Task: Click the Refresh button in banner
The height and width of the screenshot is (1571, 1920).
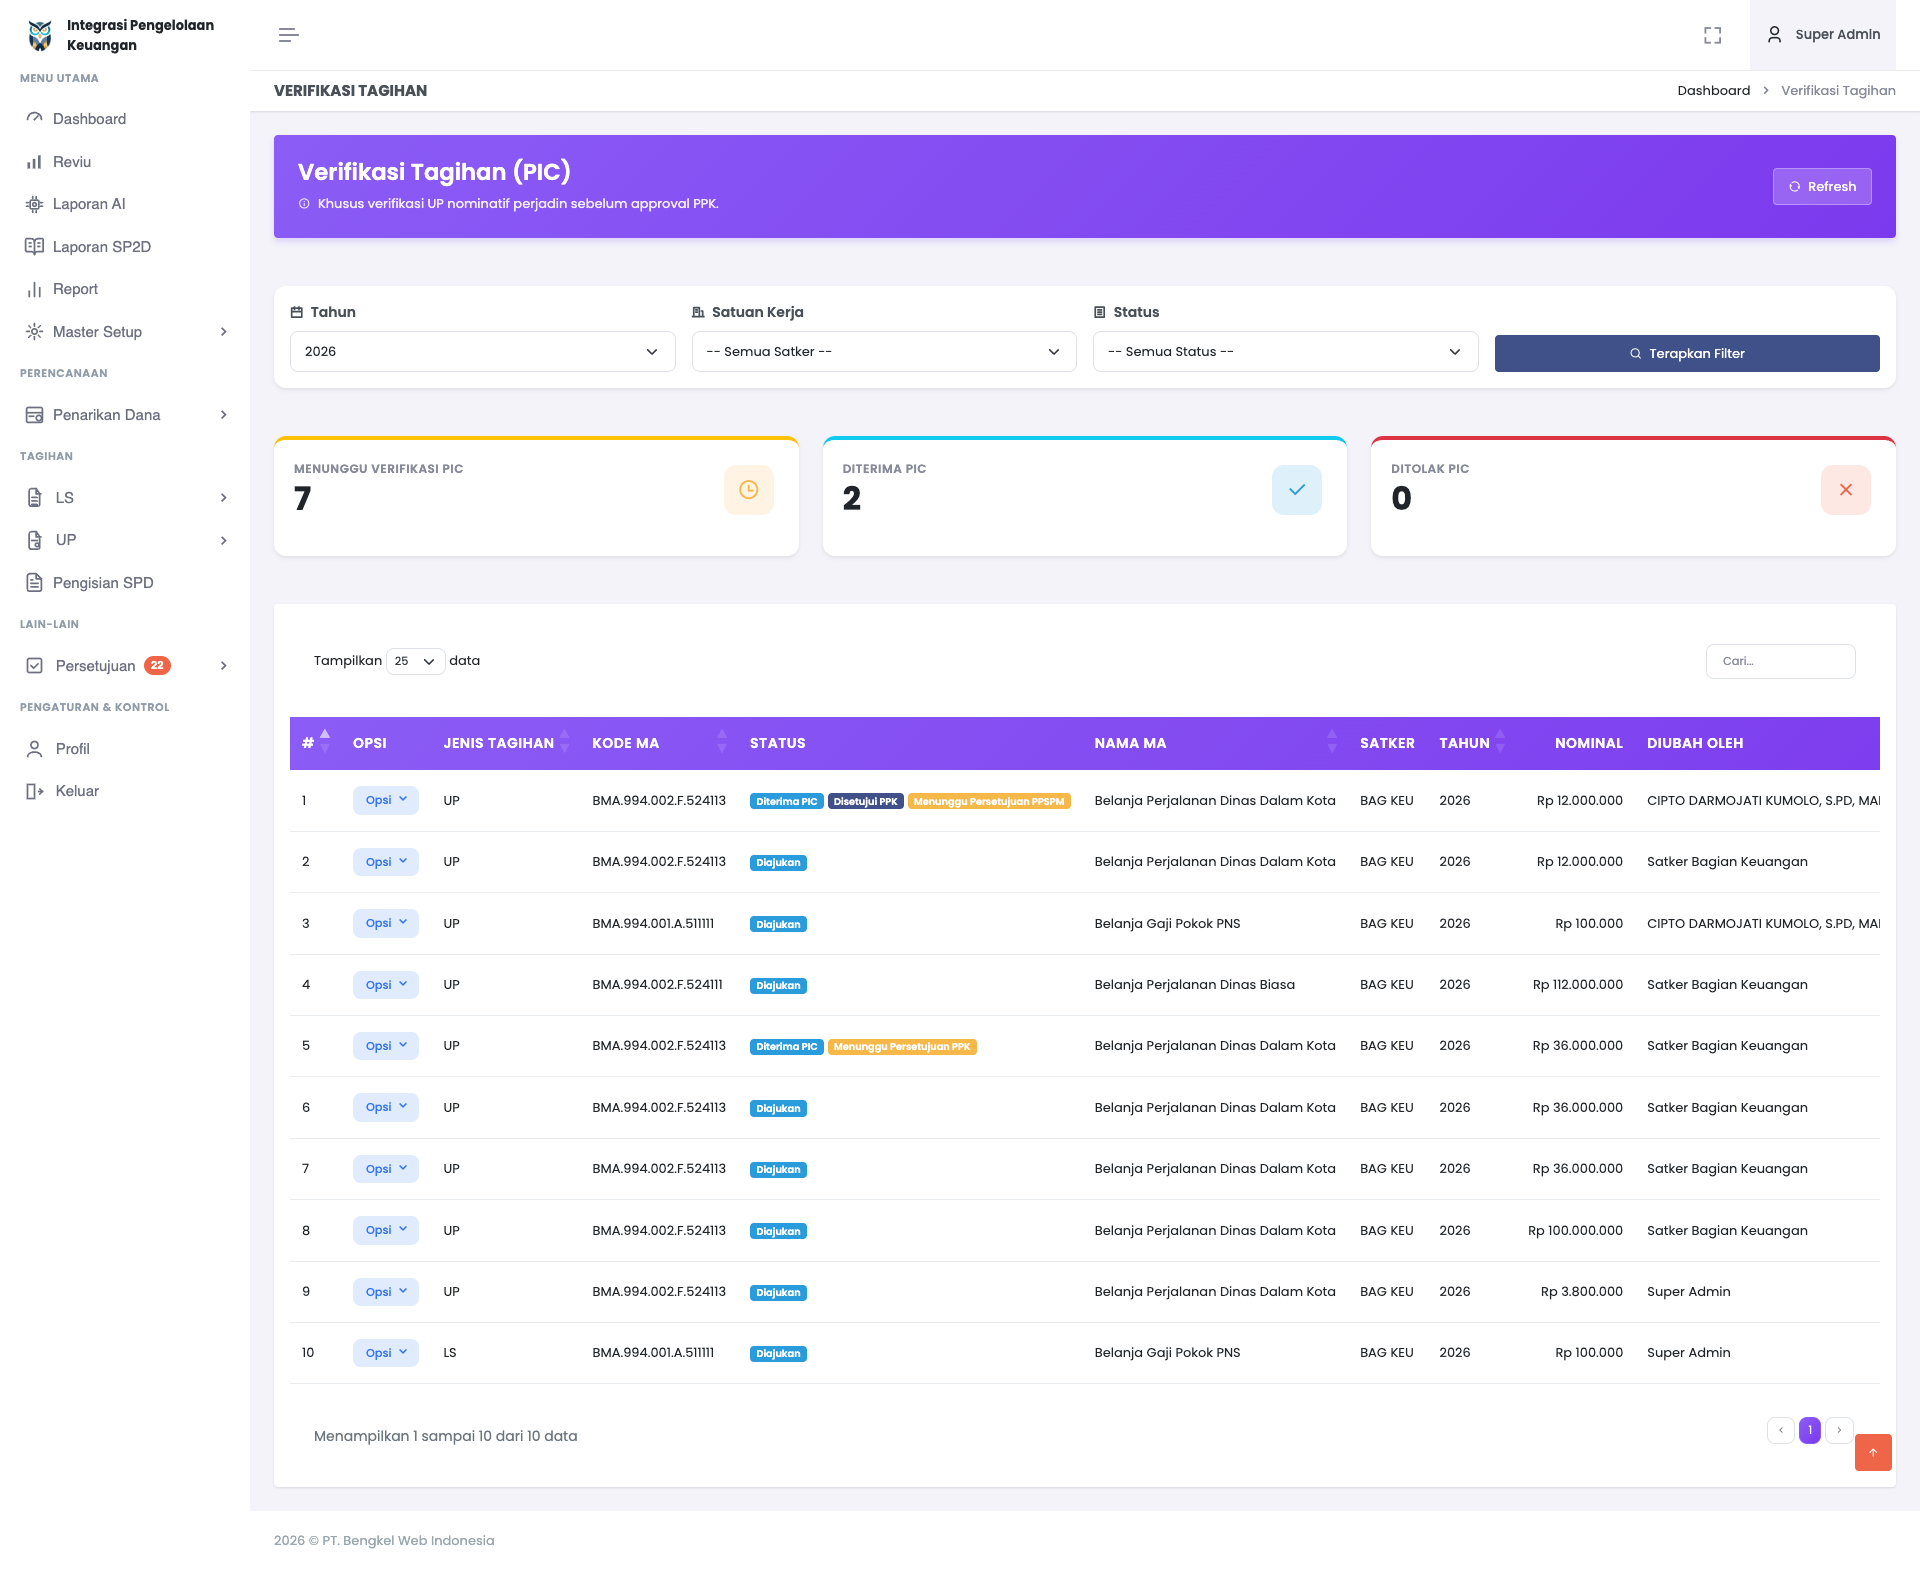Action: coord(1821,187)
